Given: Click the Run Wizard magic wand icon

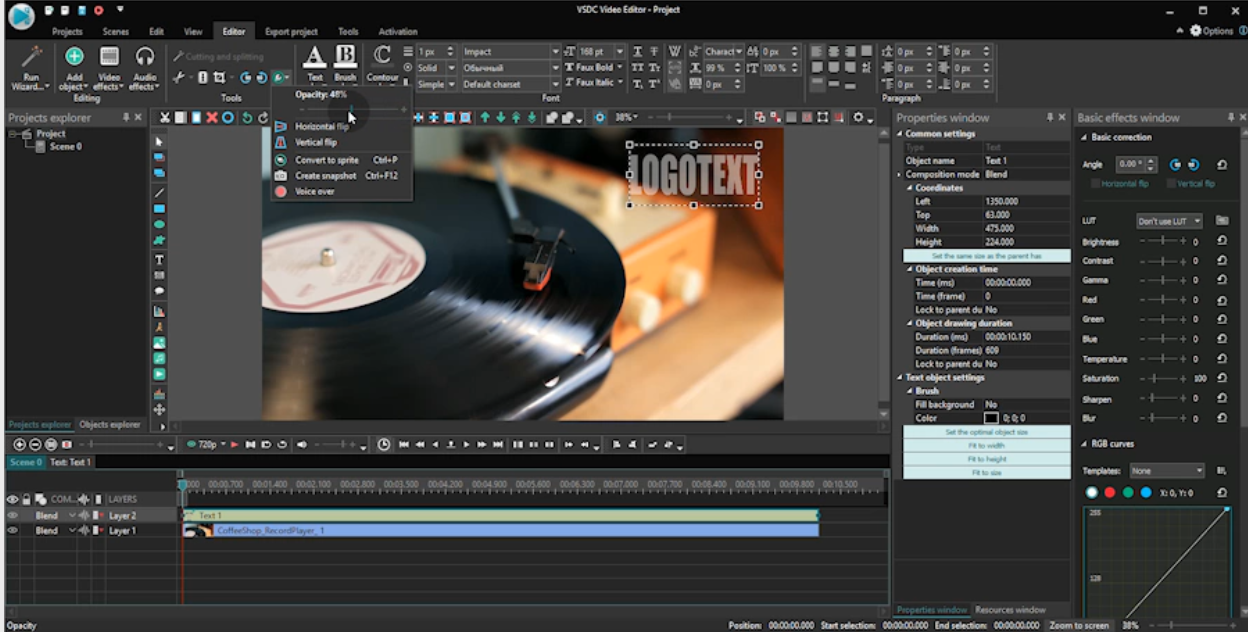Looking at the screenshot, I should point(32,58).
